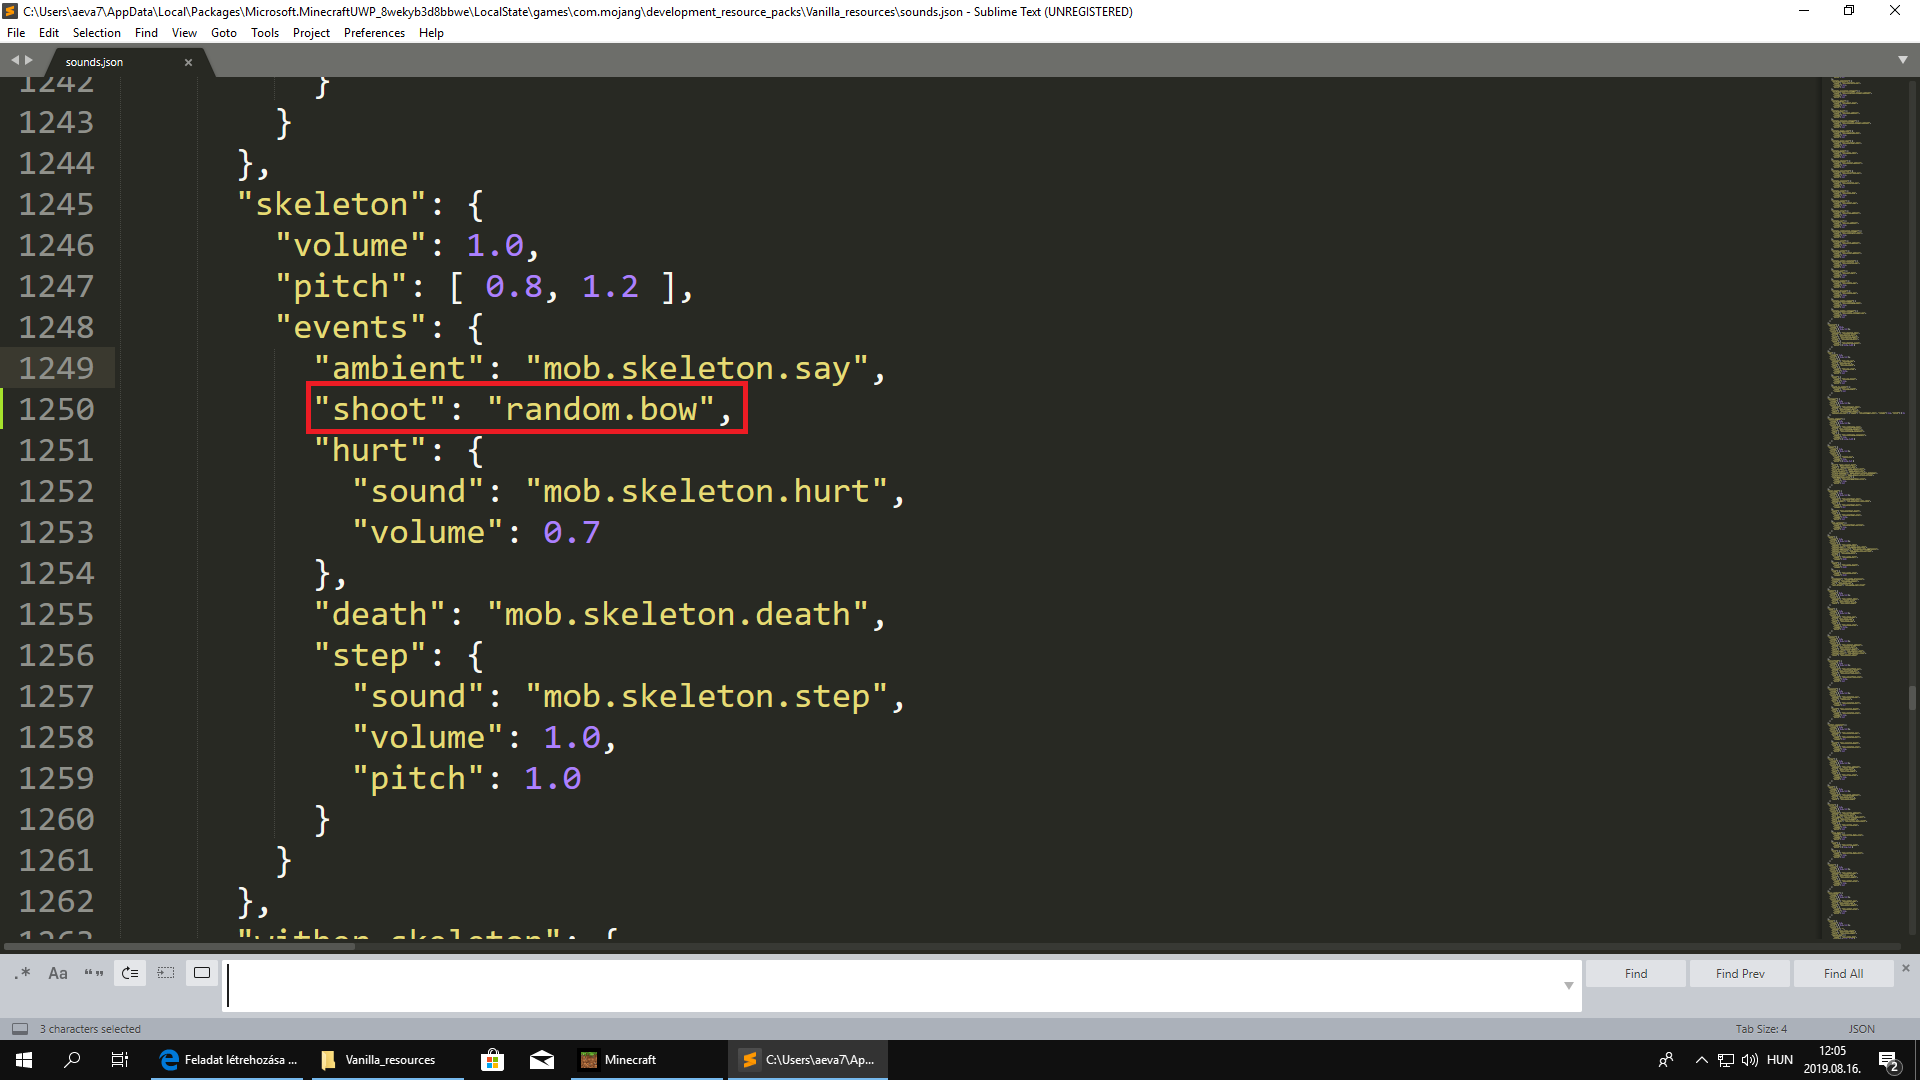Close the find panel
The image size is (1920, 1080).
coord(1906,968)
